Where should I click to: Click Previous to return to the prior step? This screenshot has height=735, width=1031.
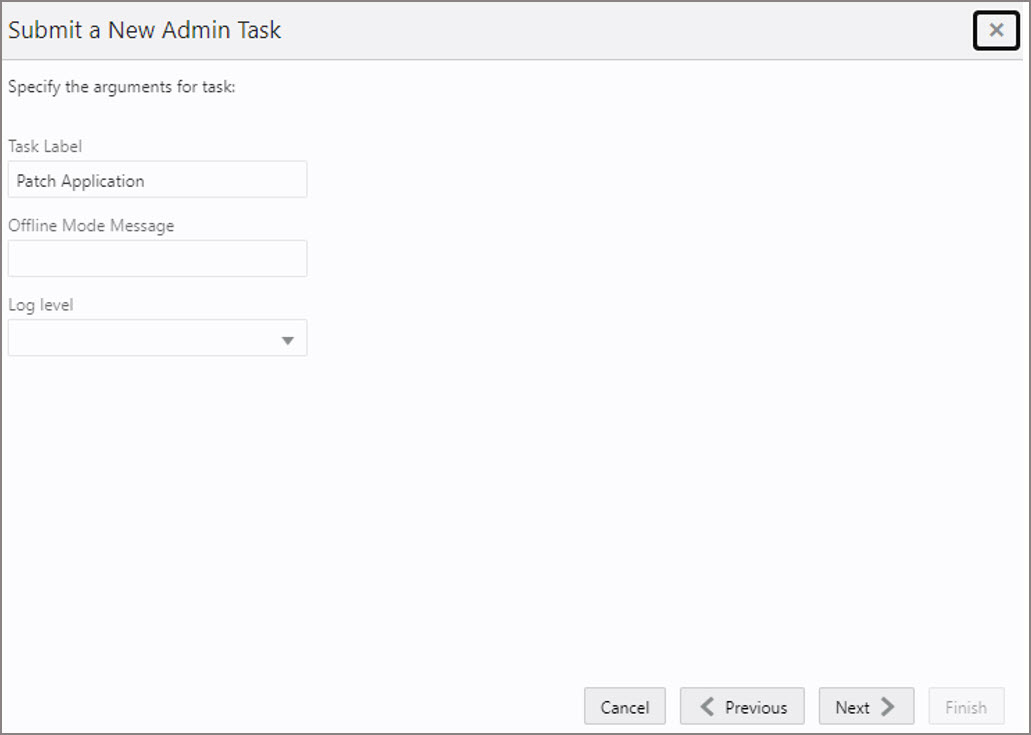pos(741,706)
